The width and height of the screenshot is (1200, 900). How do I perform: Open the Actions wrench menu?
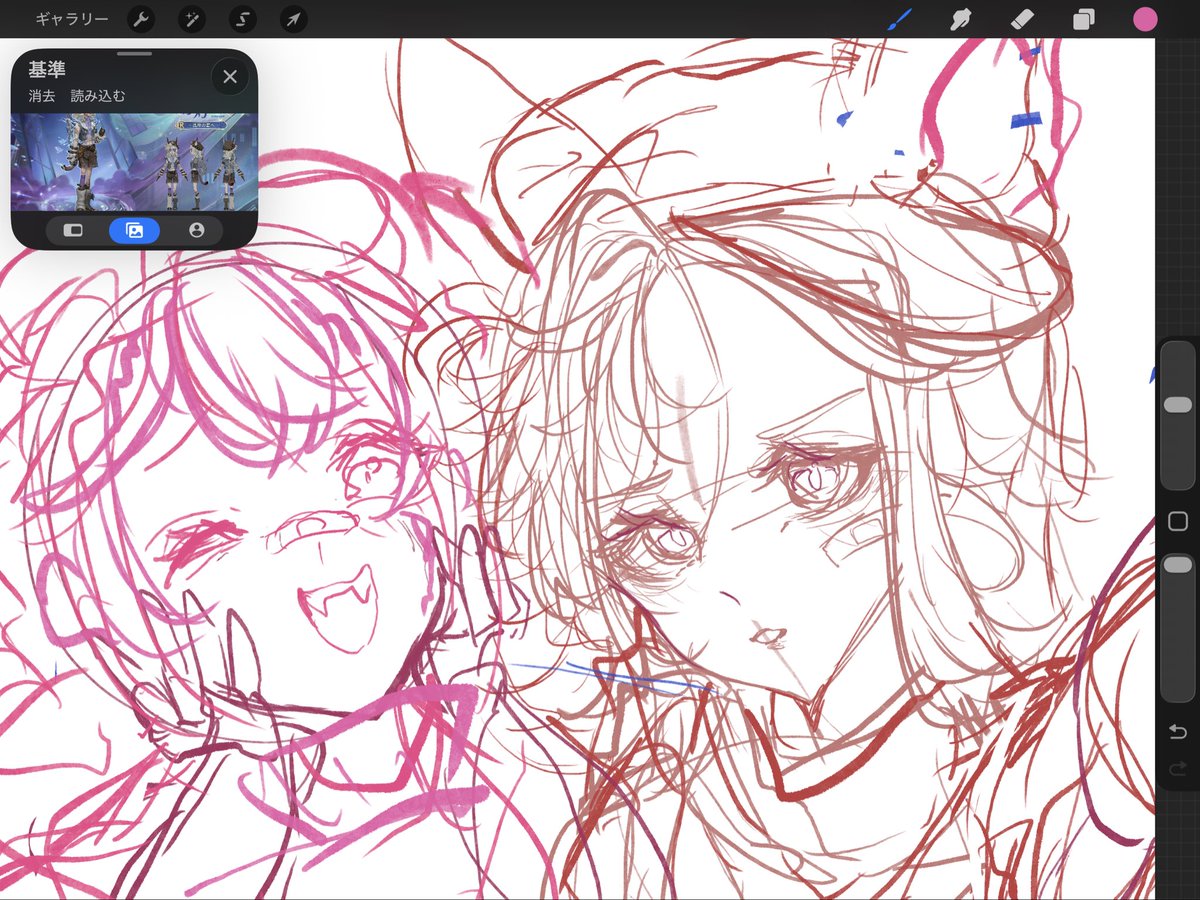pyautogui.click(x=142, y=19)
